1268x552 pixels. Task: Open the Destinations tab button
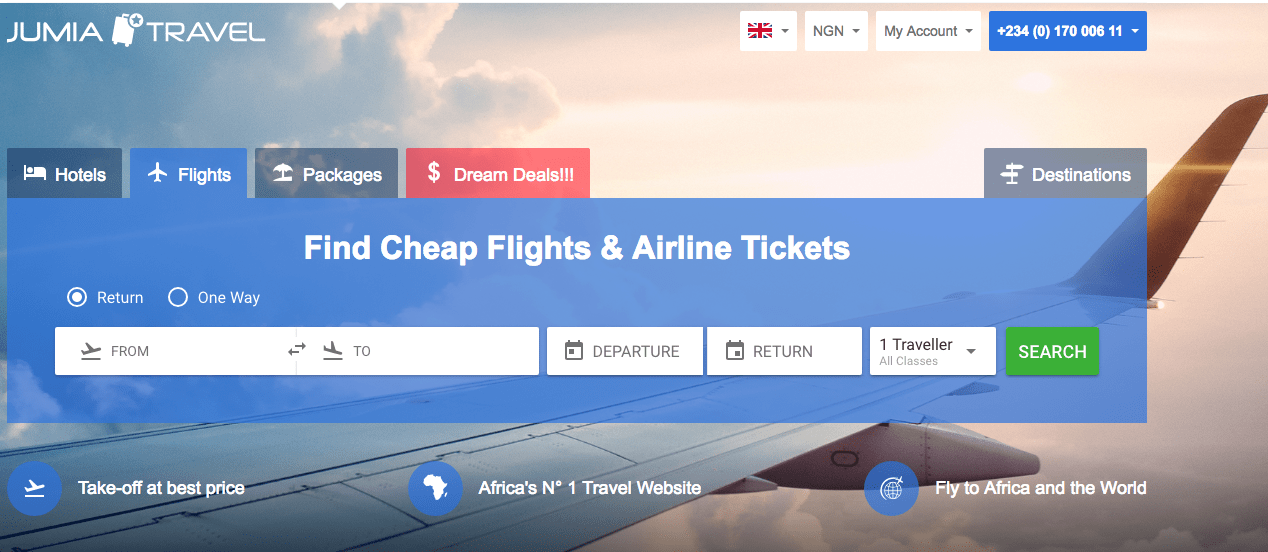click(1065, 174)
